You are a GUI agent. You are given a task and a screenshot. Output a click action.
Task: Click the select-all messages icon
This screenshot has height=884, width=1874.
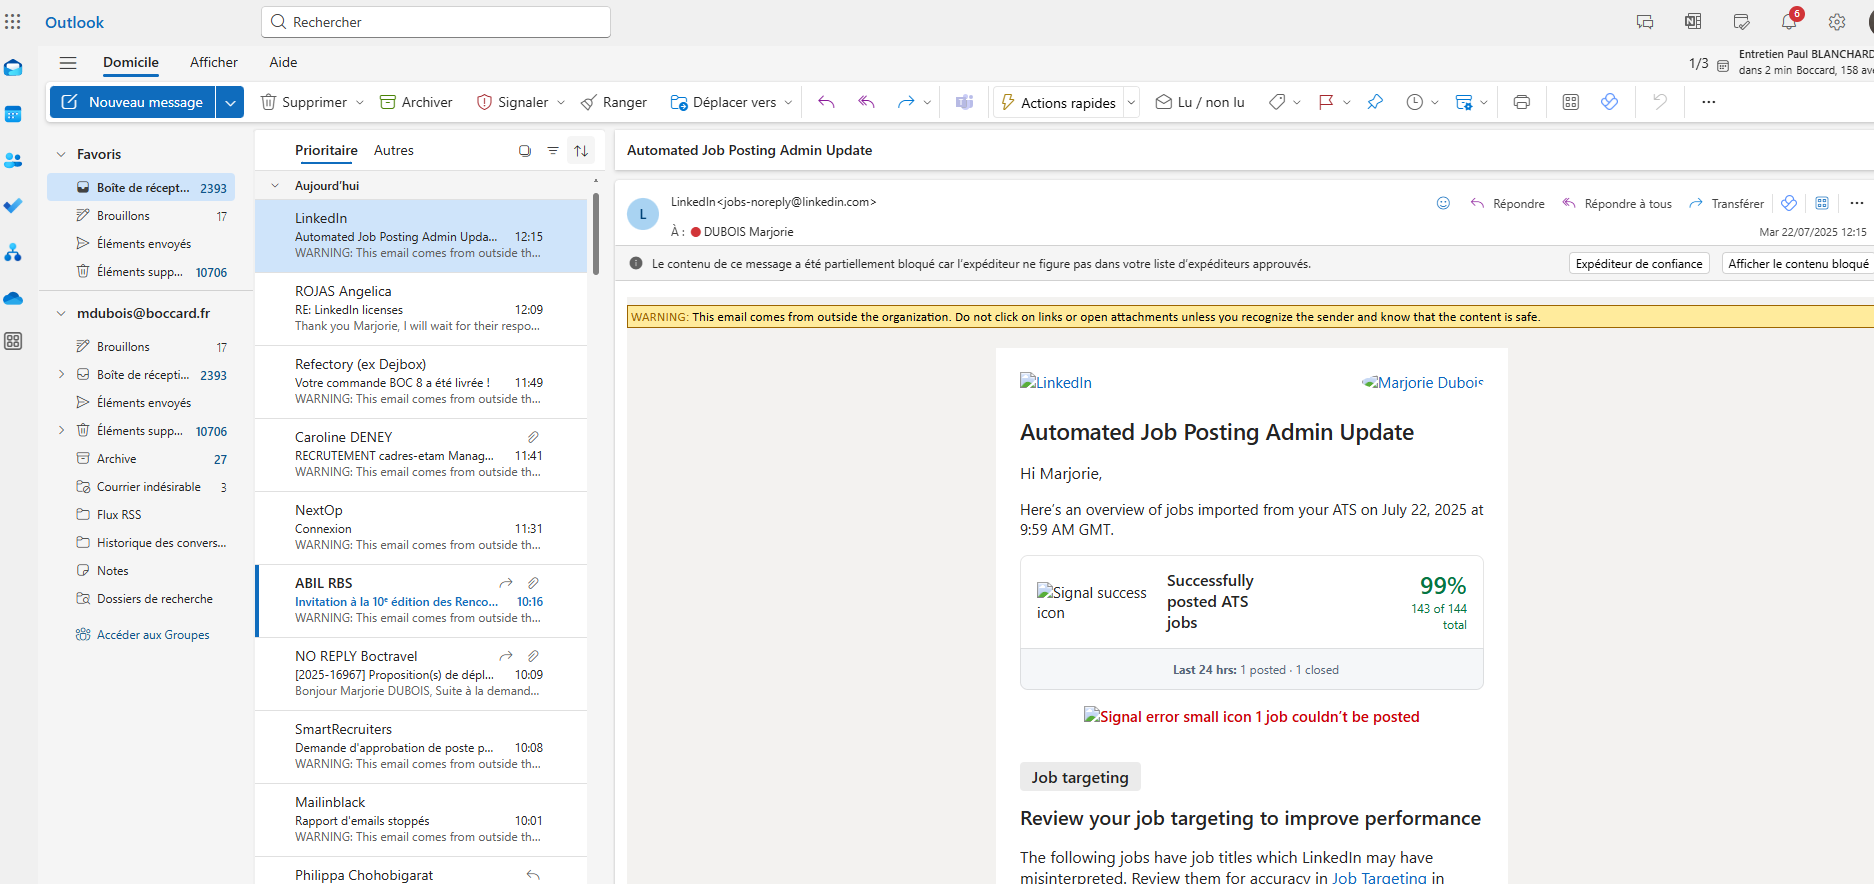point(525,151)
